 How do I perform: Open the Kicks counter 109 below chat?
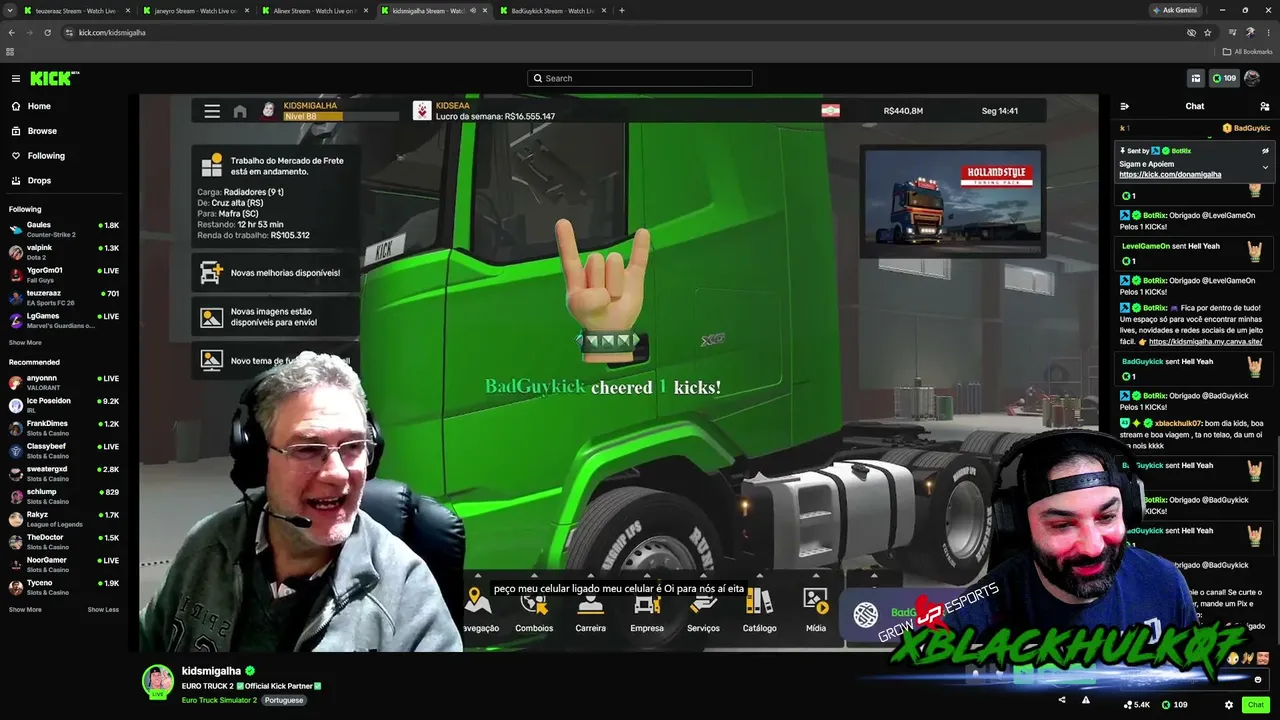pos(1174,705)
